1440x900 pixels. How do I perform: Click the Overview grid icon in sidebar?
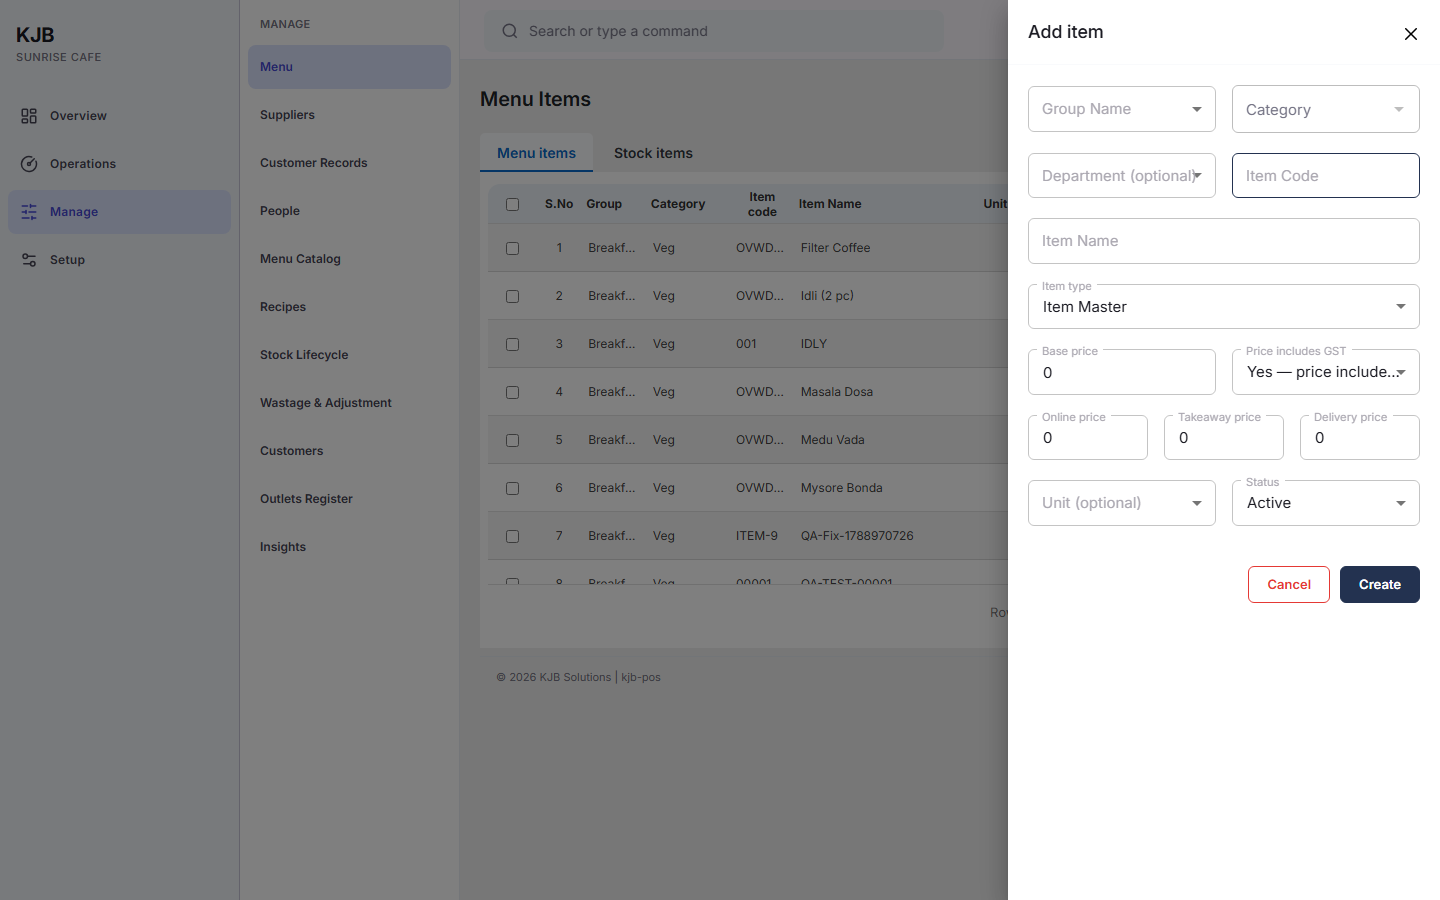click(x=29, y=116)
